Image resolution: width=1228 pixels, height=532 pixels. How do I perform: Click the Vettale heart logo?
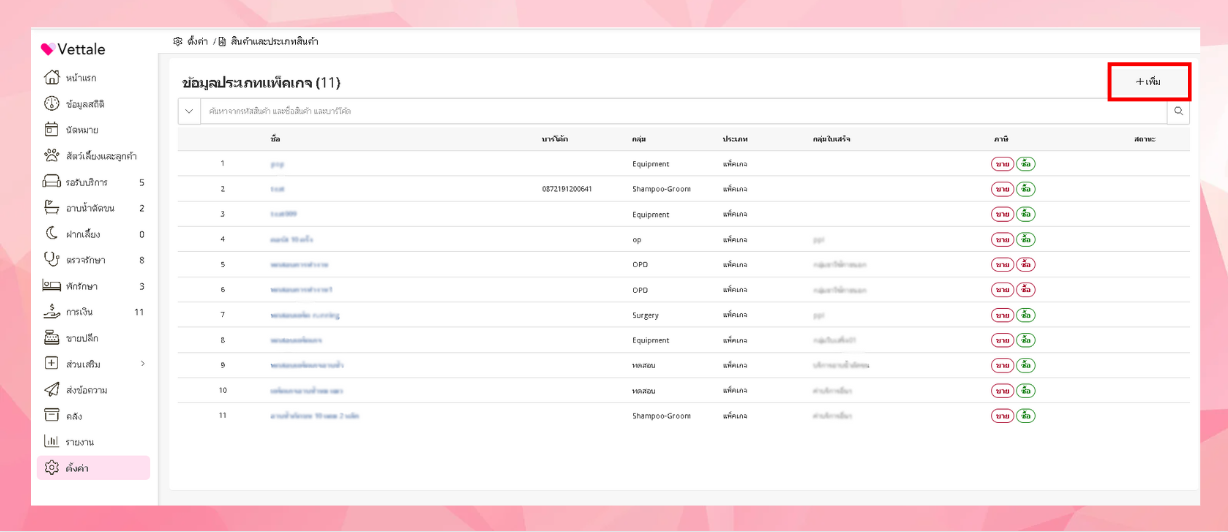click(47, 49)
